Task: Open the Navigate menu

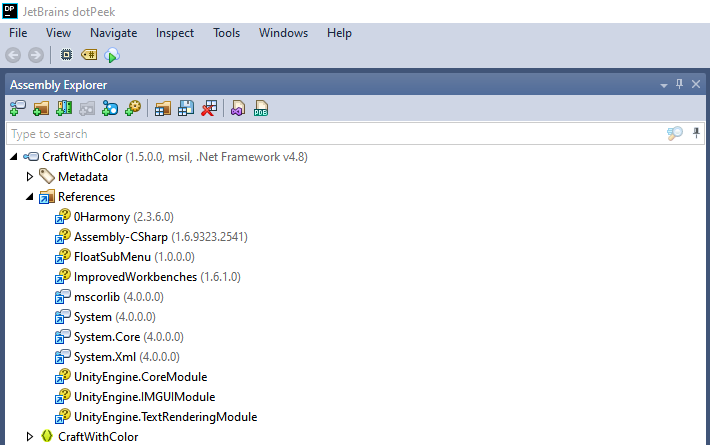Action: coord(114,33)
